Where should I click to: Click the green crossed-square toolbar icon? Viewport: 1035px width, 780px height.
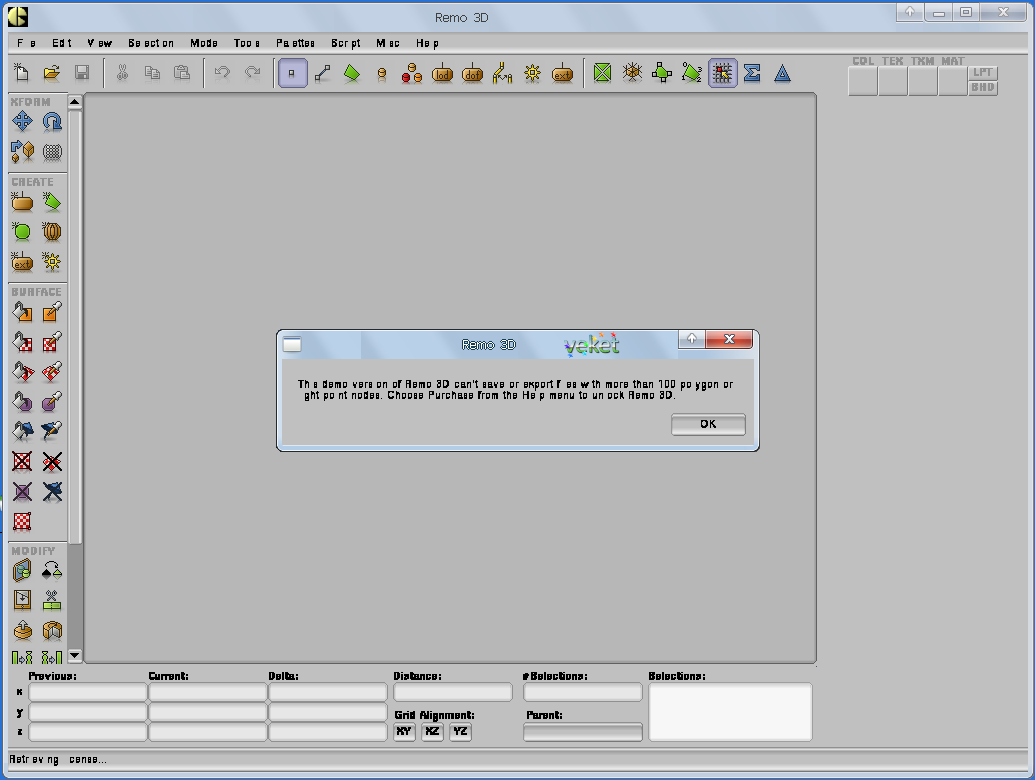pyautogui.click(x=602, y=73)
